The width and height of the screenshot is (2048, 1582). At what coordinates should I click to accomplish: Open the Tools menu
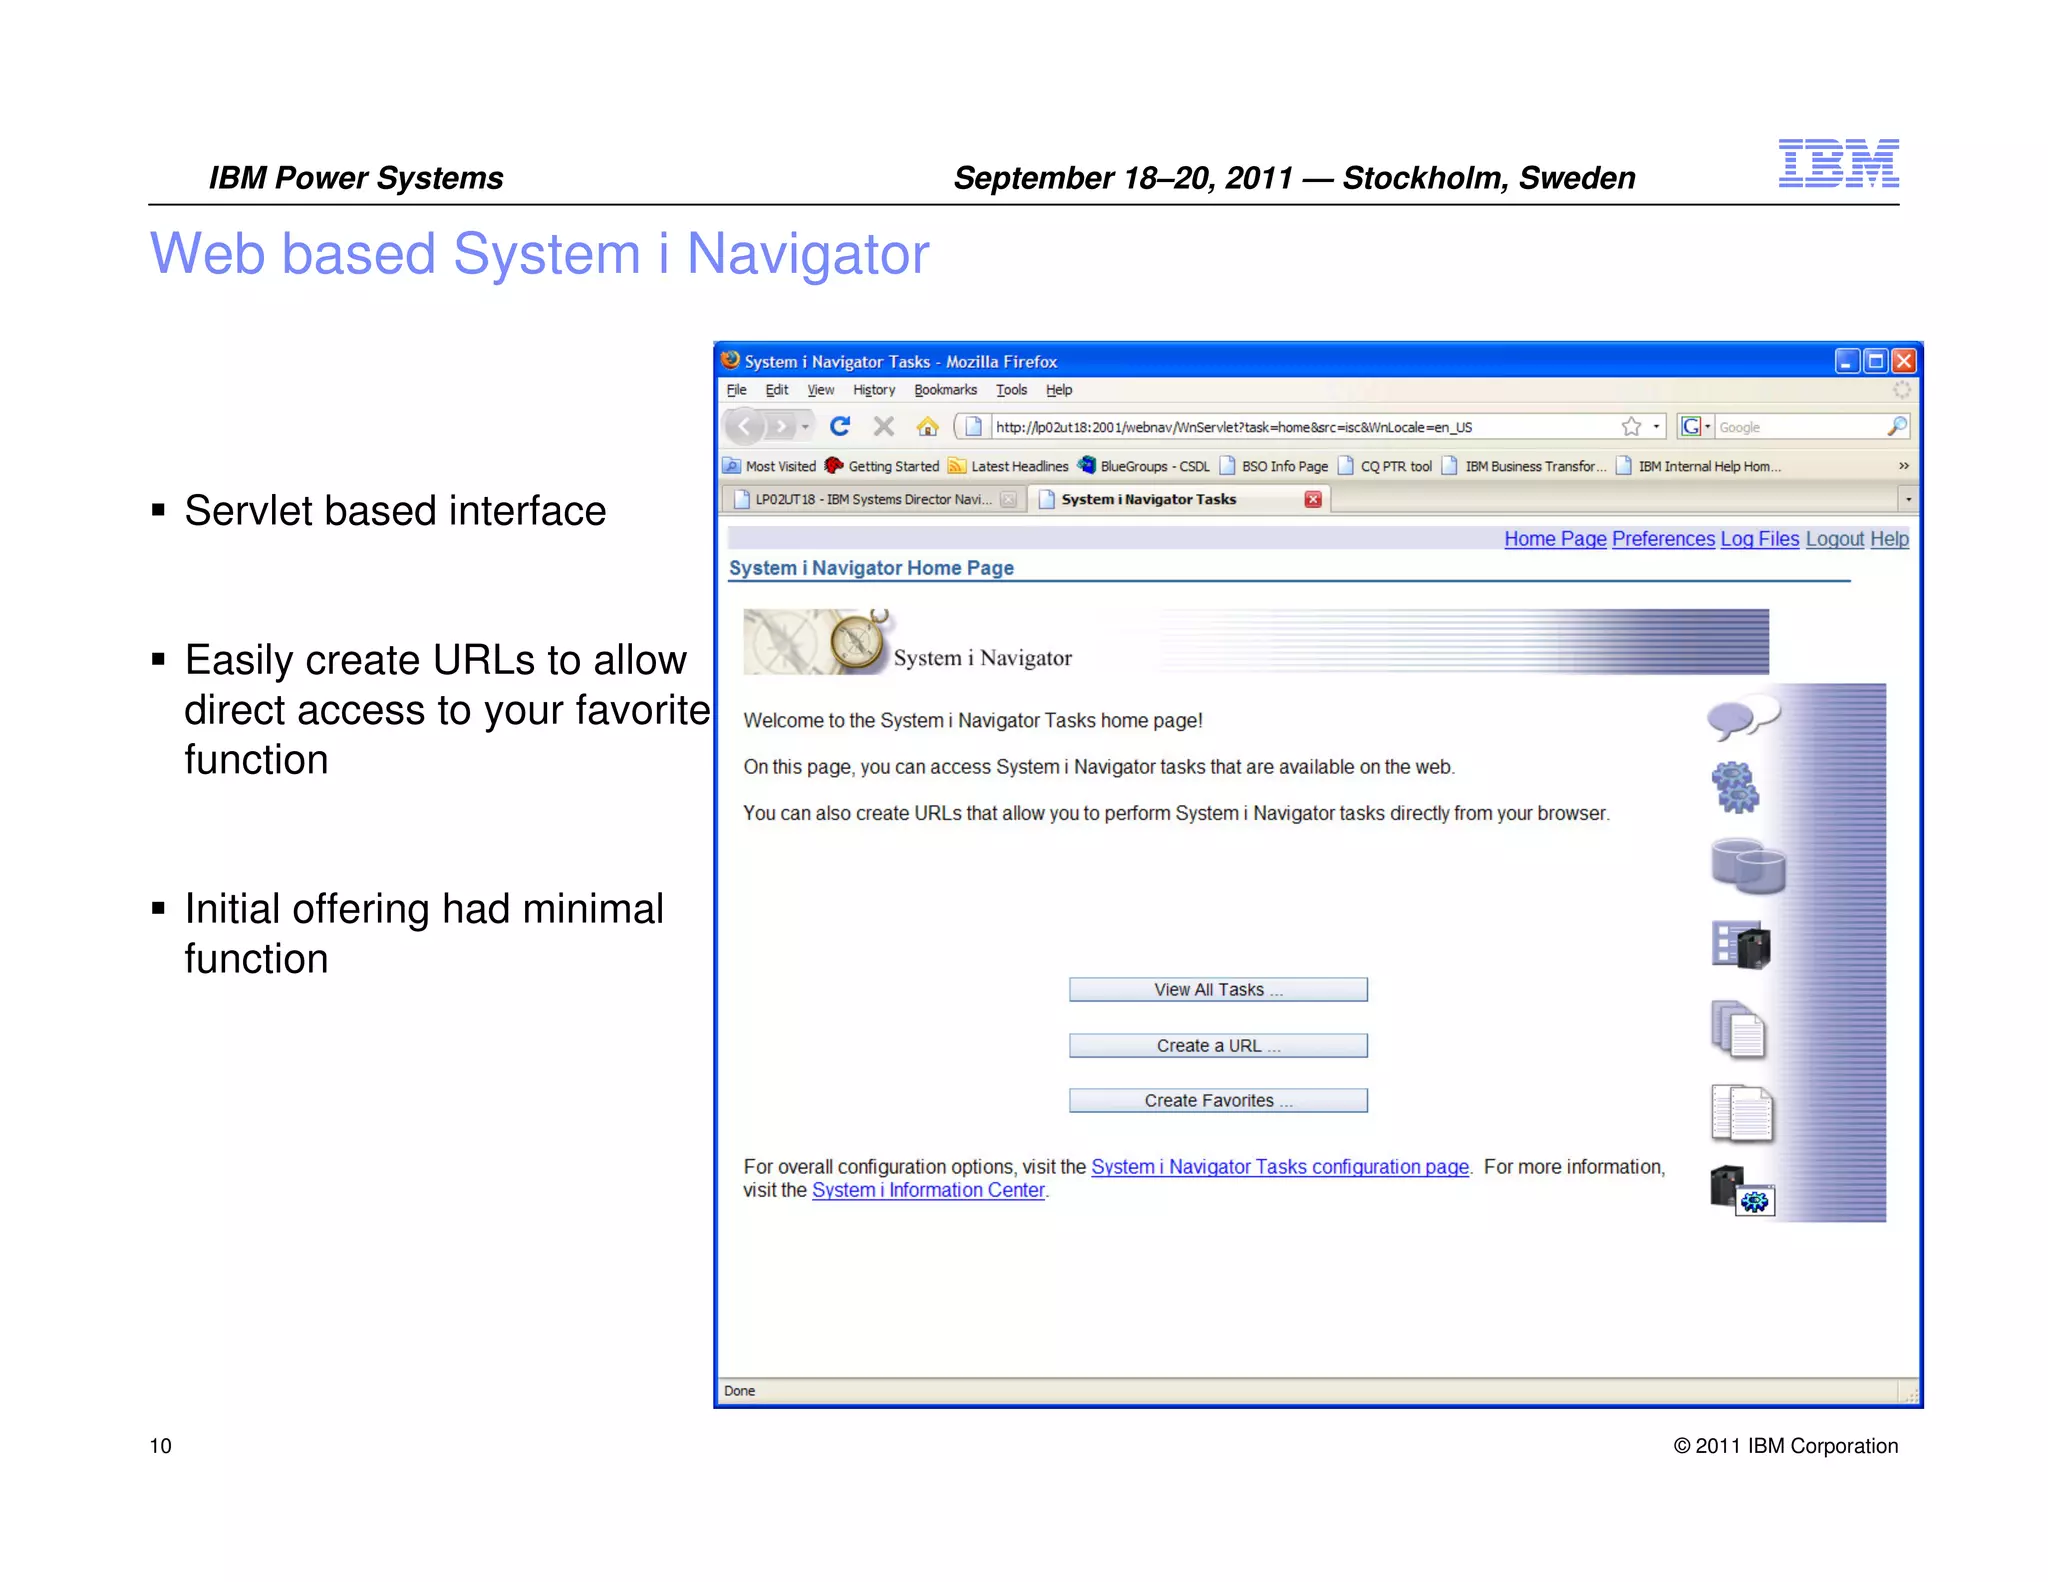click(1011, 390)
